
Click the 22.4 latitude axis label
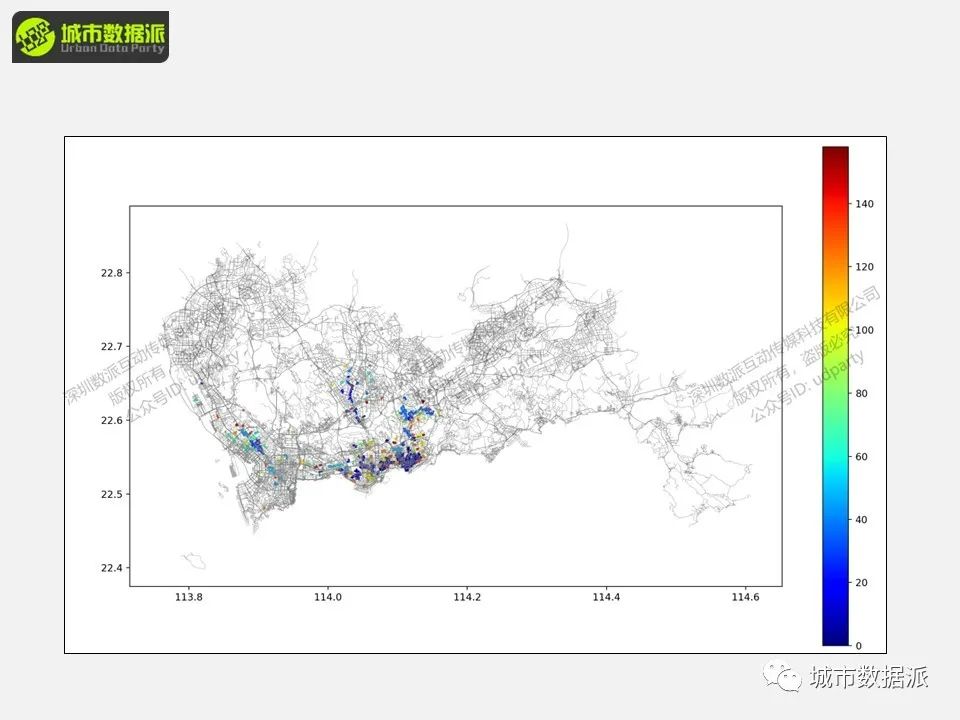[112, 568]
